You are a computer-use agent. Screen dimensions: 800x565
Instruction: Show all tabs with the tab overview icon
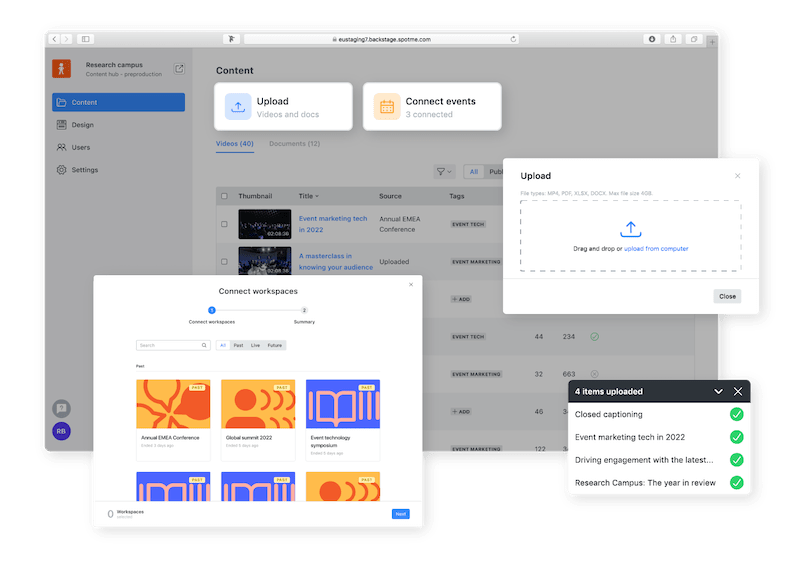[x=694, y=39]
